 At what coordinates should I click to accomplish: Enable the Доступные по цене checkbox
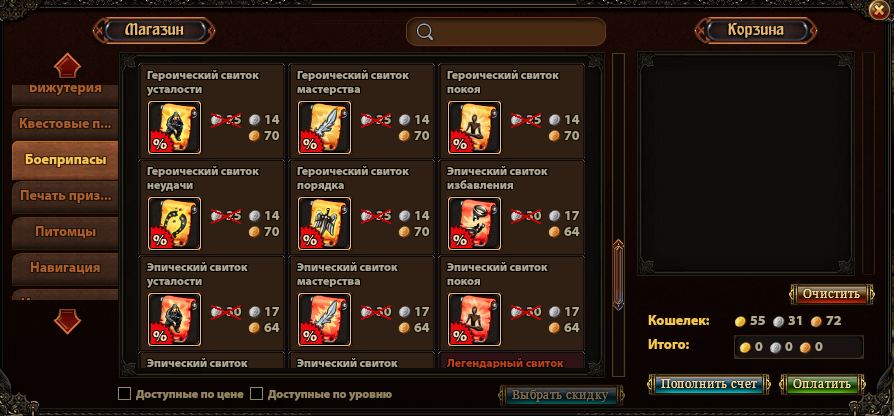(x=124, y=394)
